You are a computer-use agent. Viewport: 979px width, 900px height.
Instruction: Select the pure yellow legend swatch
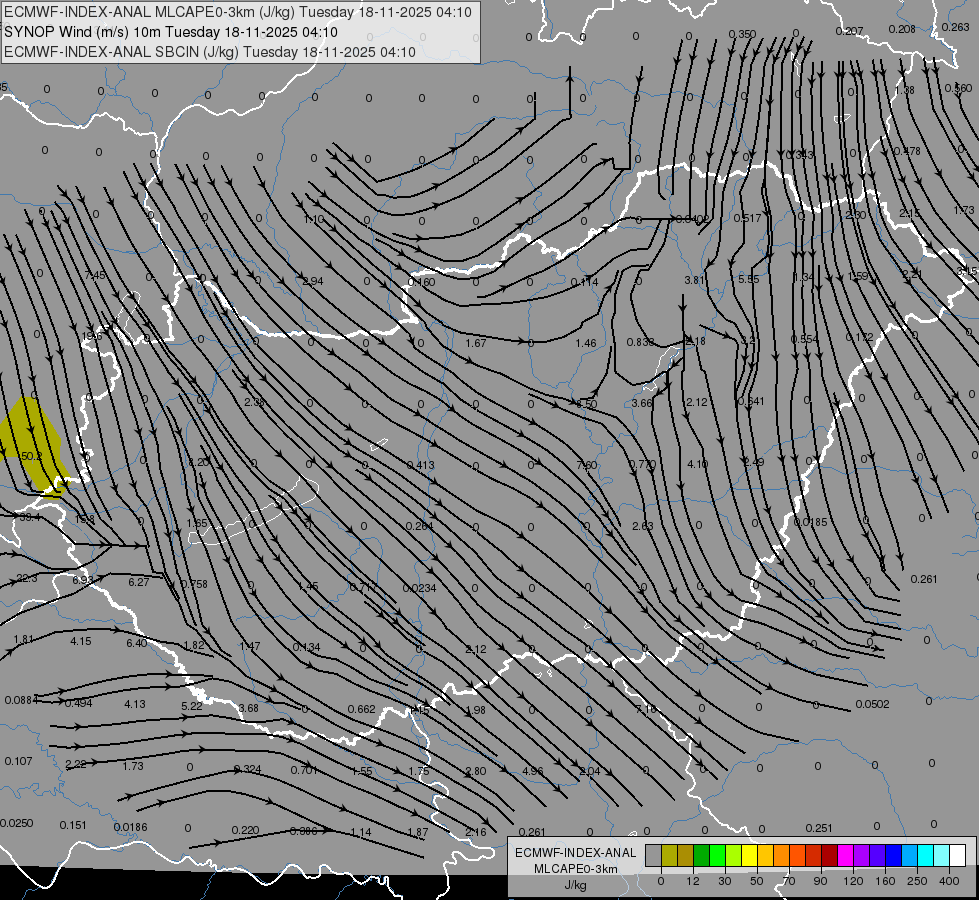click(750, 855)
